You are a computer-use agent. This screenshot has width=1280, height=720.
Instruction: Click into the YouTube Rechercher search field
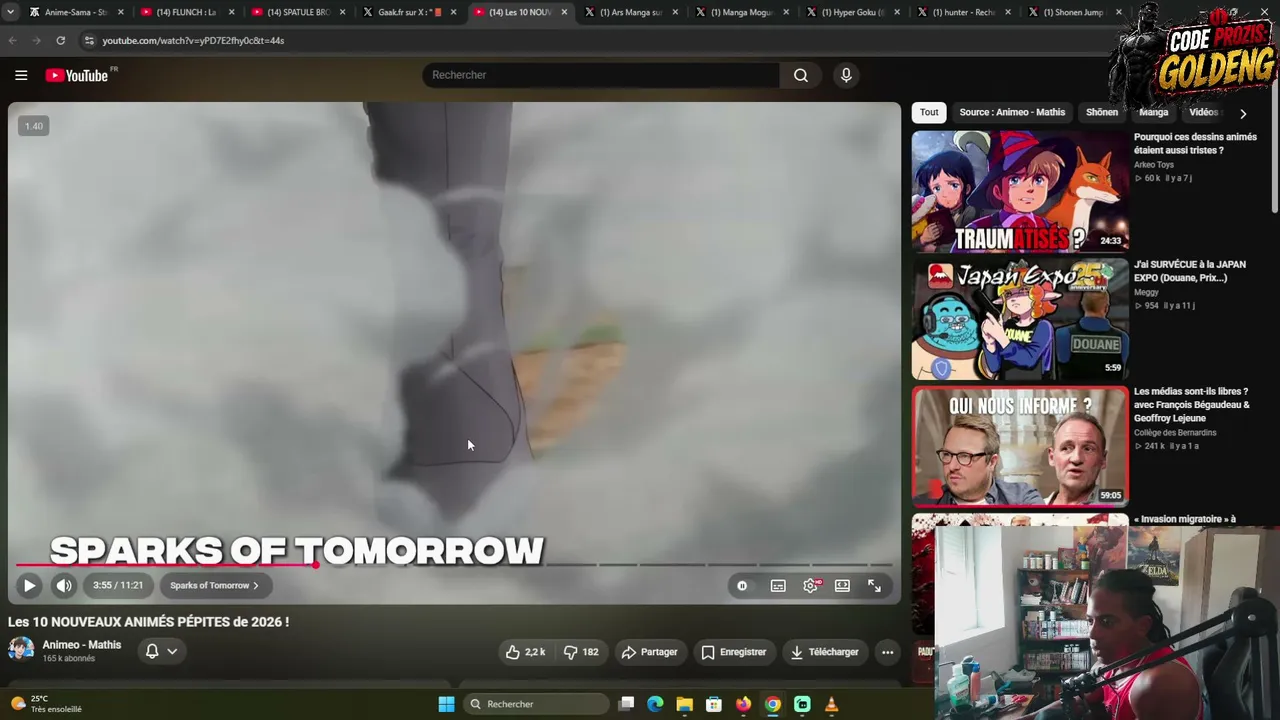(x=601, y=75)
